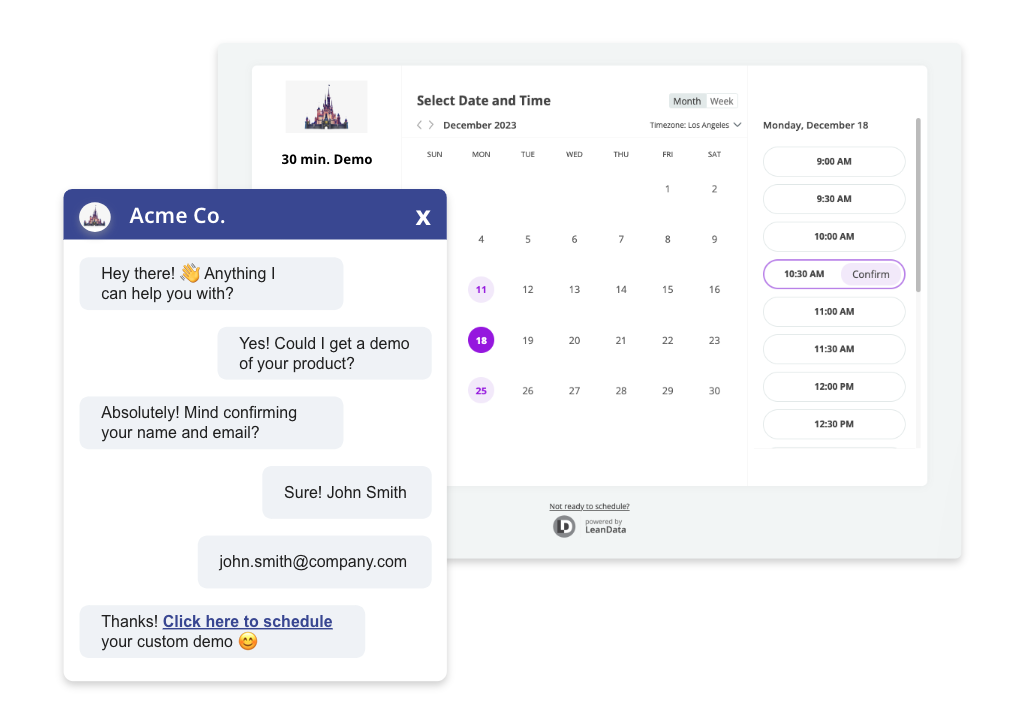The image size is (1016, 724).
Task: Open the Not ready to schedule link
Action: pyautogui.click(x=589, y=506)
